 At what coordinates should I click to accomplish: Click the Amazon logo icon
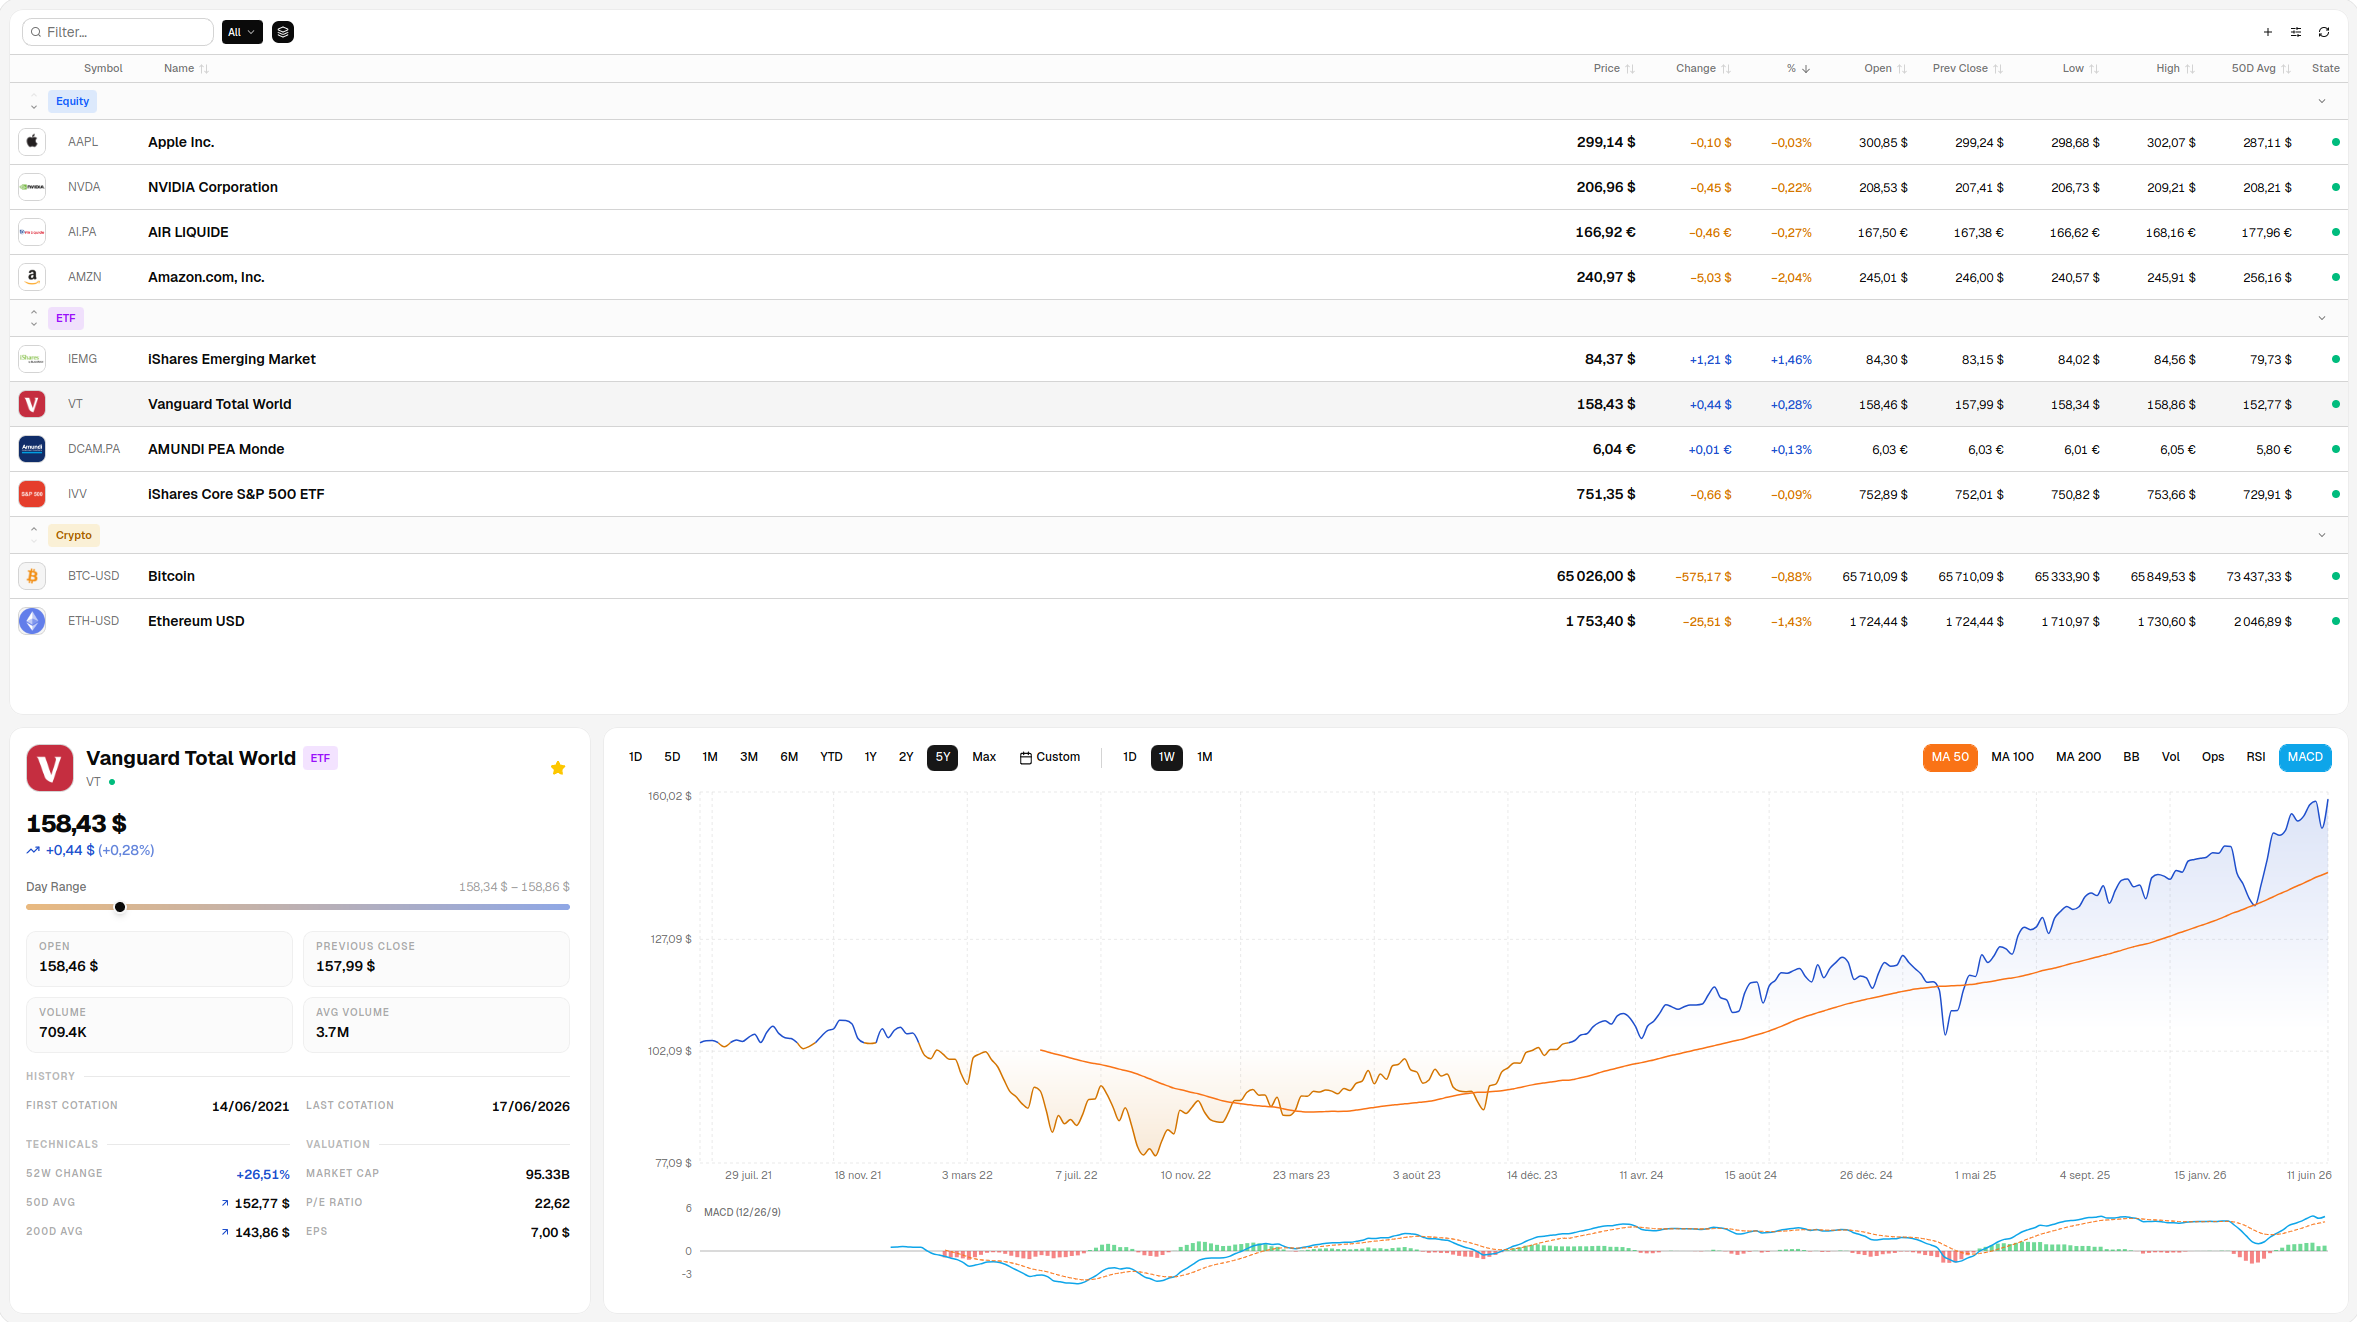32,277
